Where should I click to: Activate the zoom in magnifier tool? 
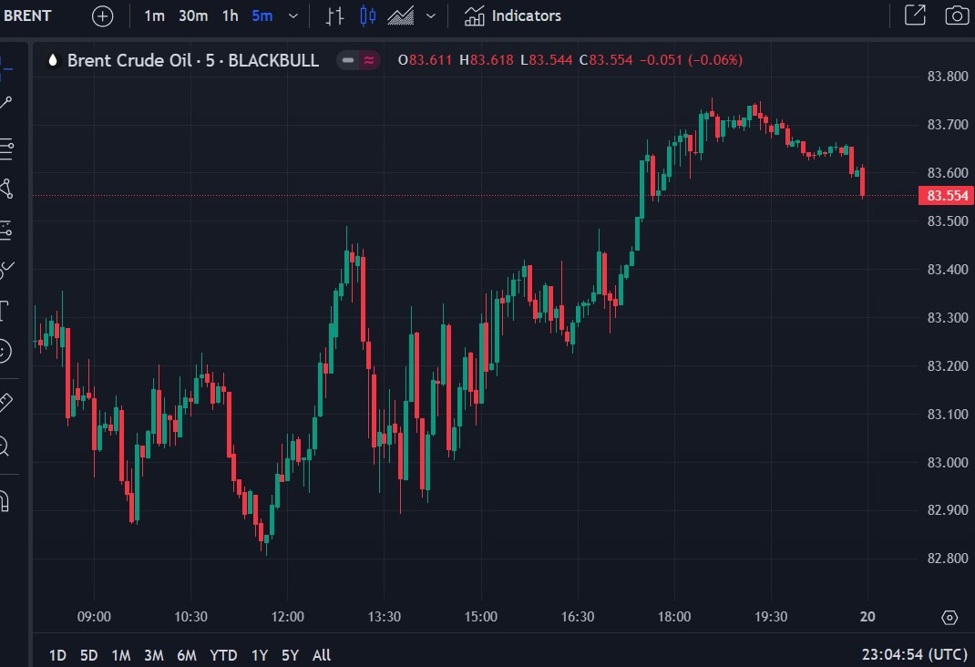pos(5,446)
